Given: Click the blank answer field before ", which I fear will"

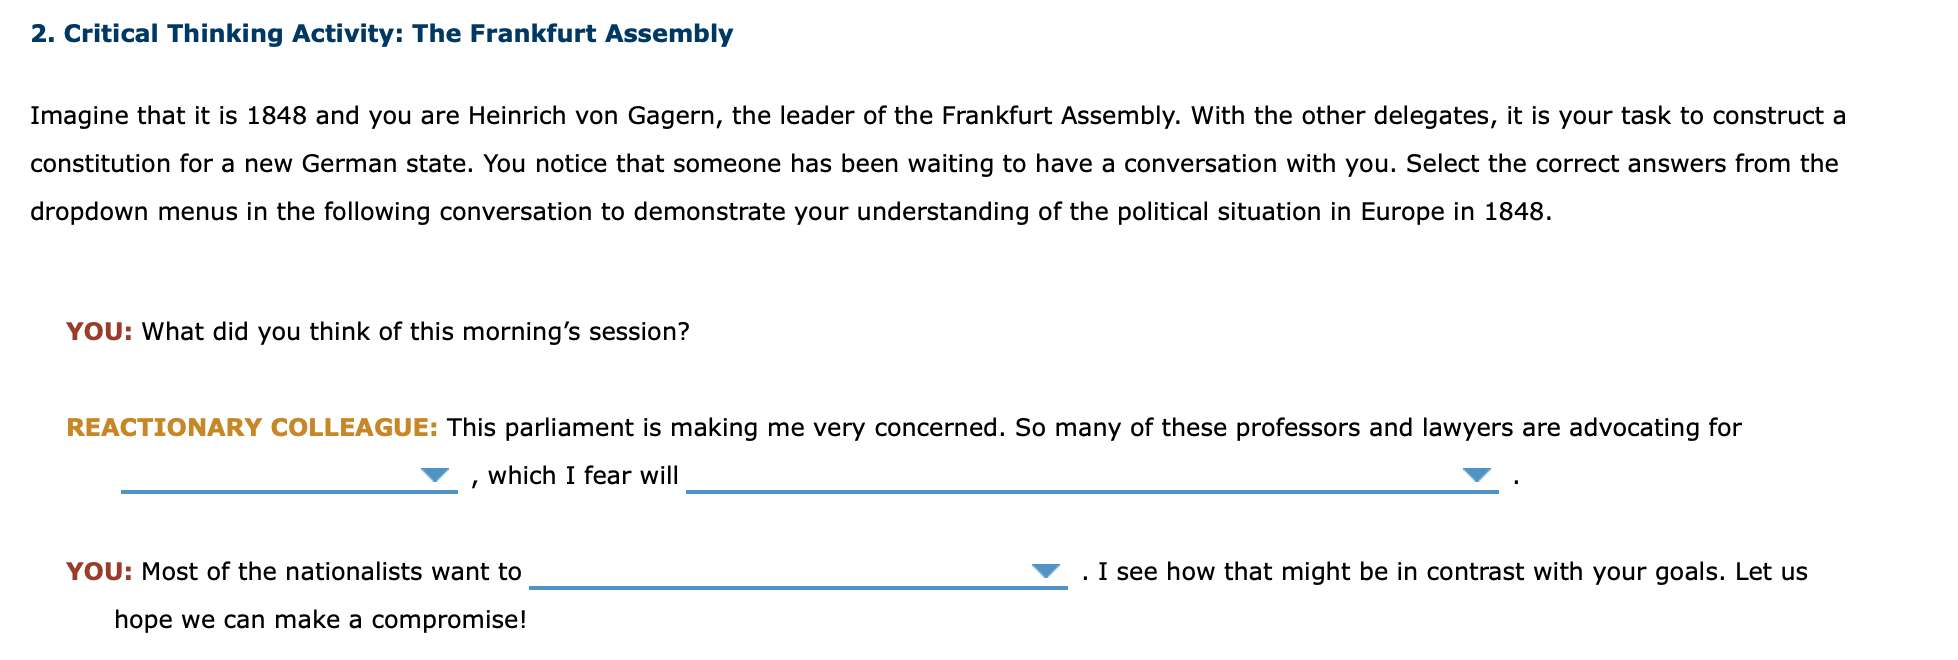Looking at the screenshot, I should click(x=289, y=475).
